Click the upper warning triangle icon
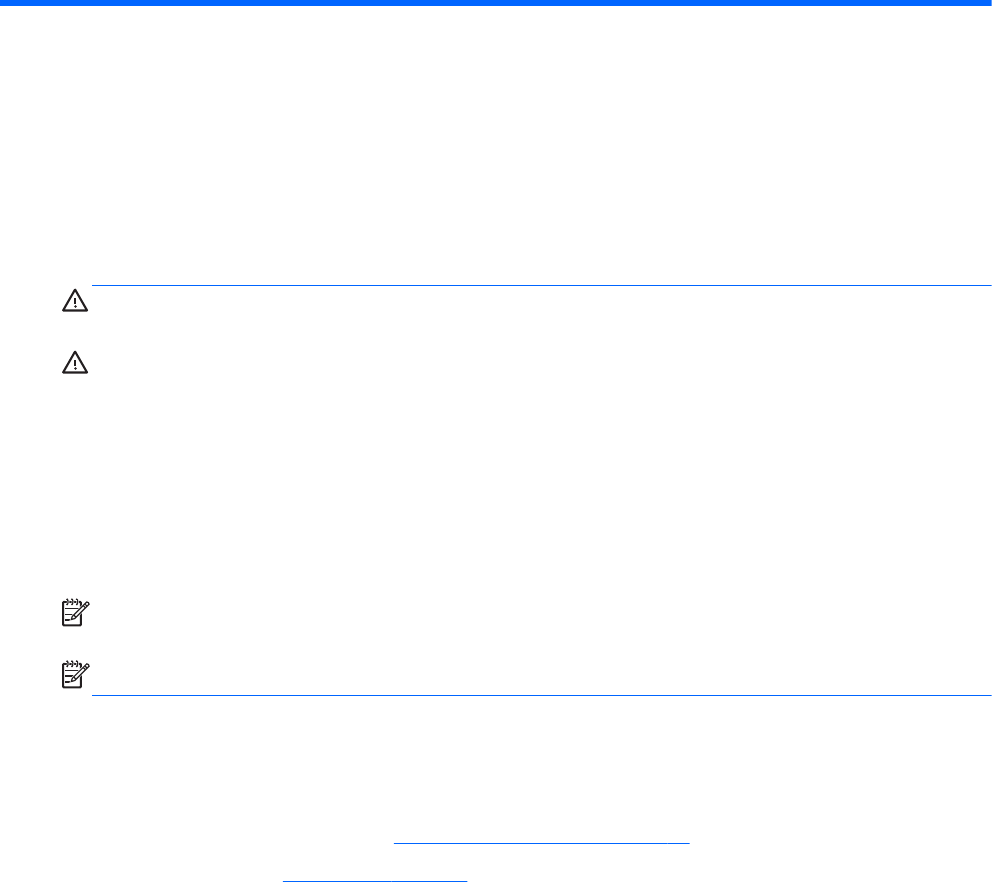Viewport: 992px width, 882px height. 76,299
